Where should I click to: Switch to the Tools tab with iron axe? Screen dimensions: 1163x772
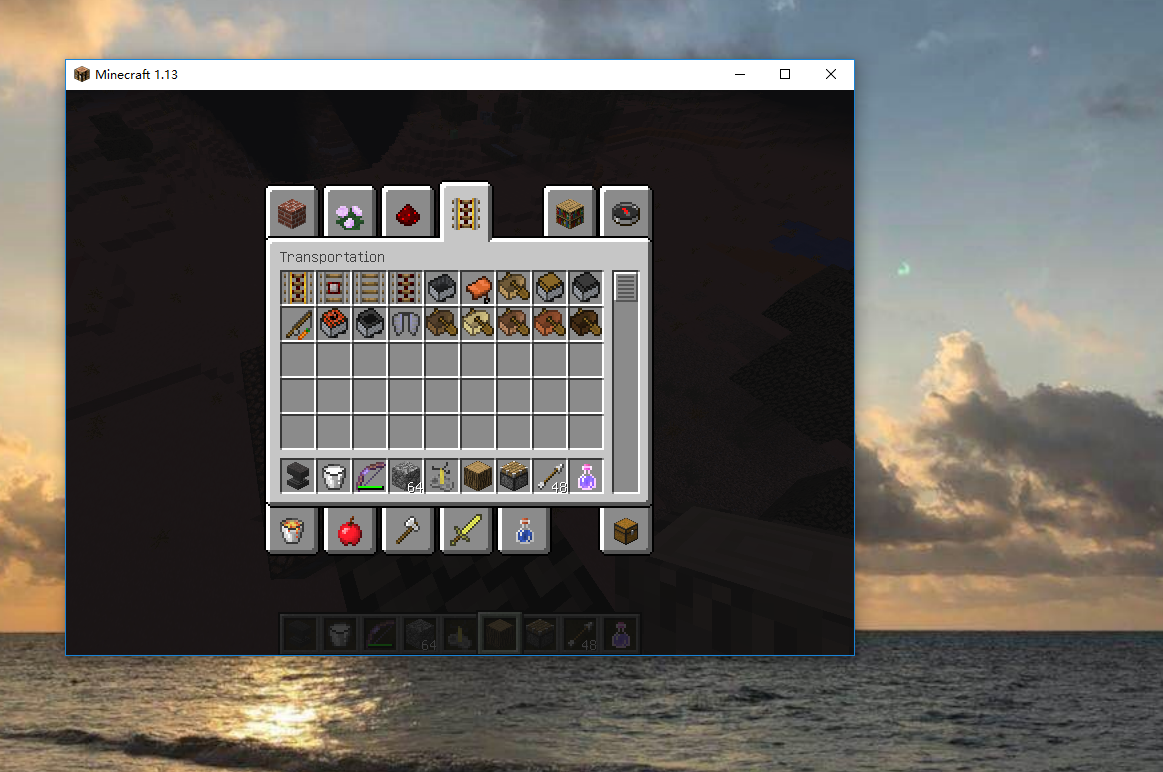pyautogui.click(x=407, y=530)
